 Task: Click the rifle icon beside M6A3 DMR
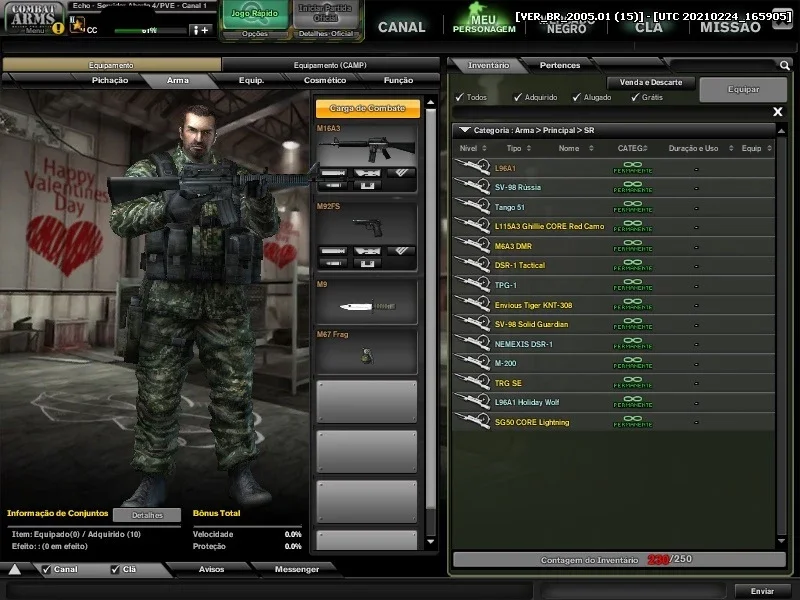(x=472, y=245)
